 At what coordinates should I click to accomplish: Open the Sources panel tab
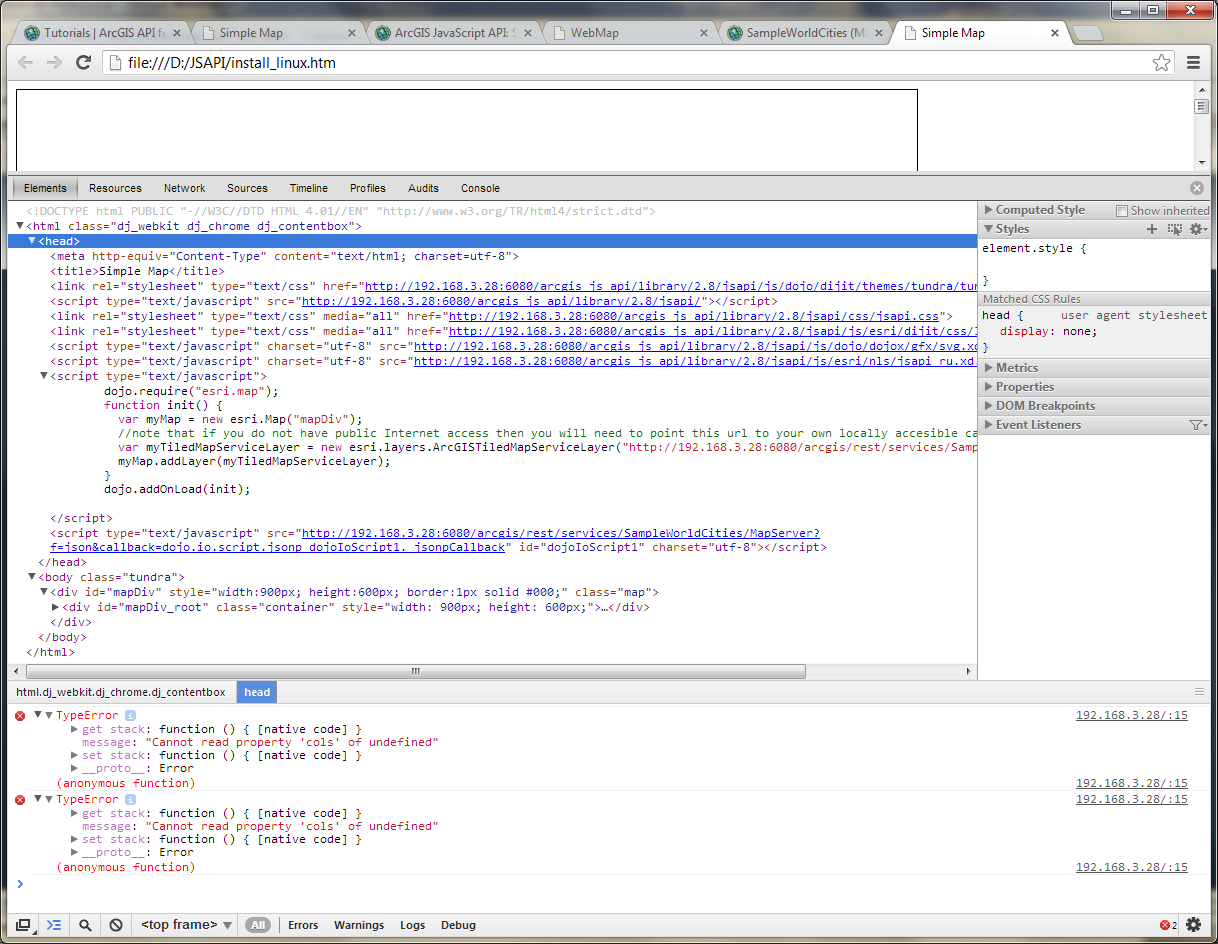coord(247,188)
